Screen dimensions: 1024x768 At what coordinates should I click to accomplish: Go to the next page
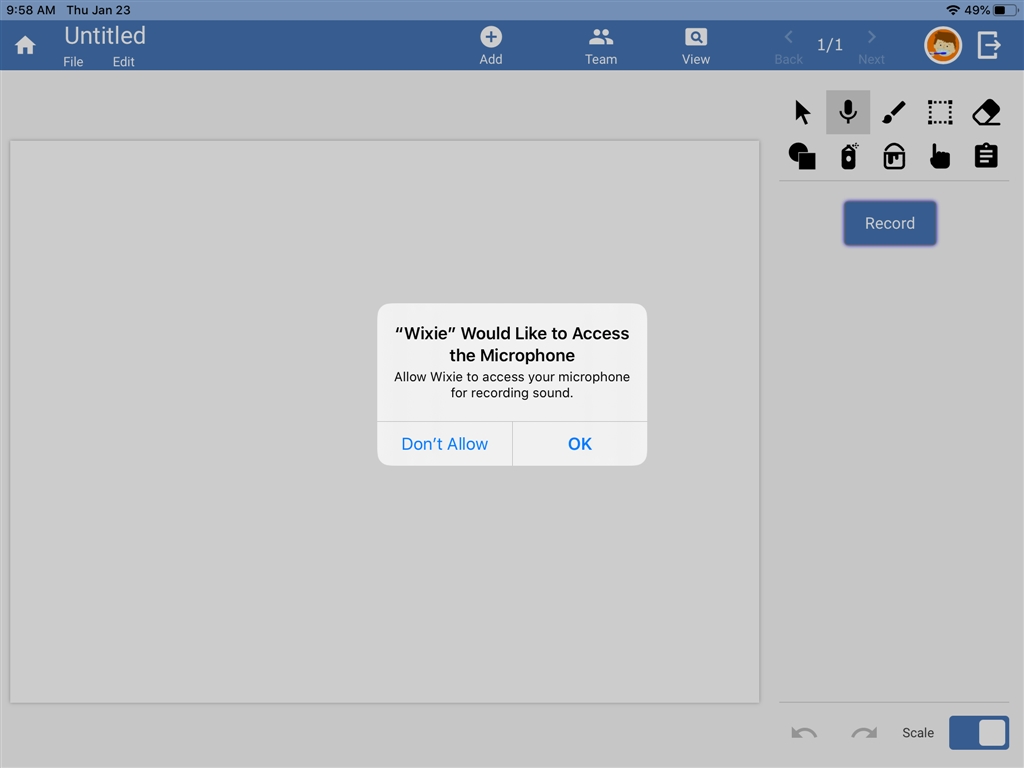pyautogui.click(x=871, y=46)
